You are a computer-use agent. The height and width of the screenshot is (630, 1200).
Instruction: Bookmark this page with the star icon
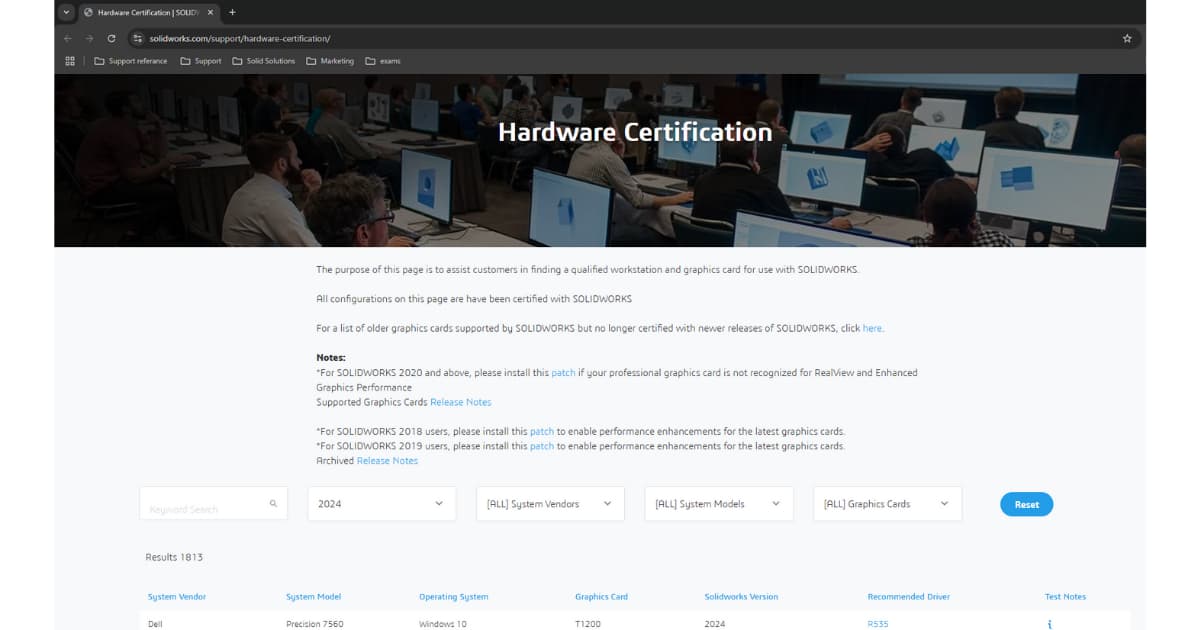(x=1127, y=38)
